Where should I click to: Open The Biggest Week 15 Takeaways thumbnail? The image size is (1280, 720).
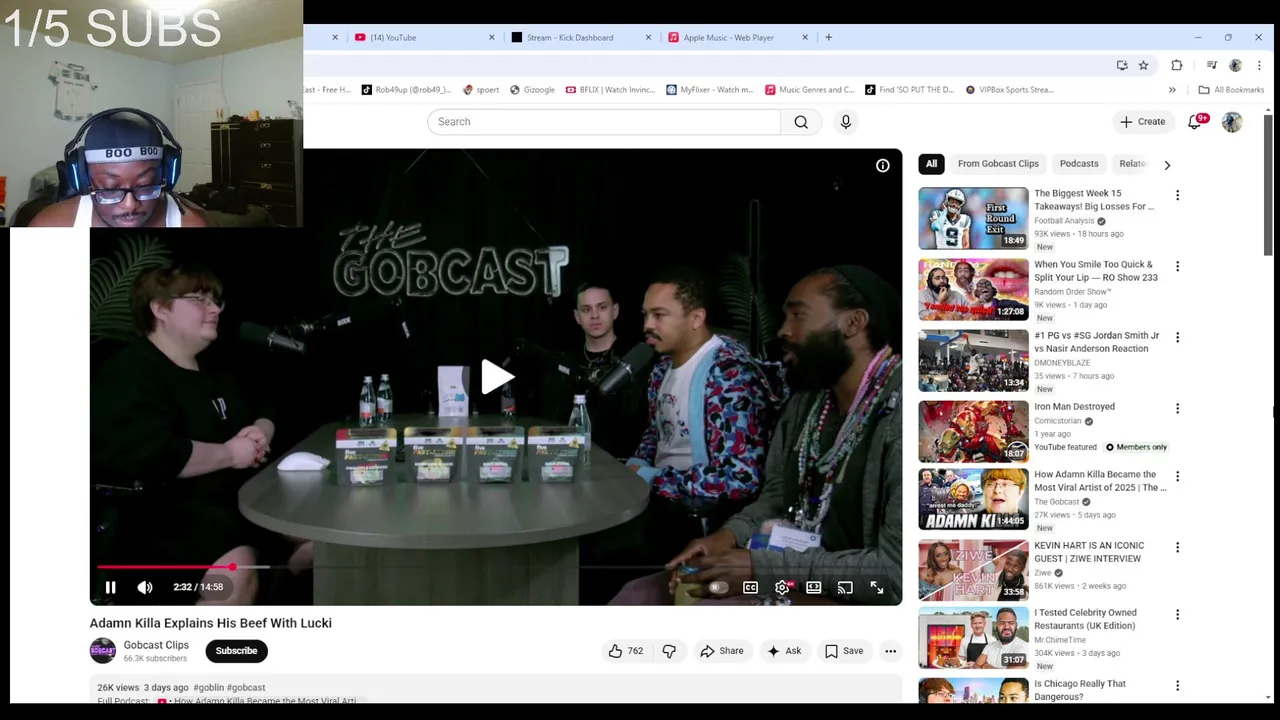tap(973, 218)
